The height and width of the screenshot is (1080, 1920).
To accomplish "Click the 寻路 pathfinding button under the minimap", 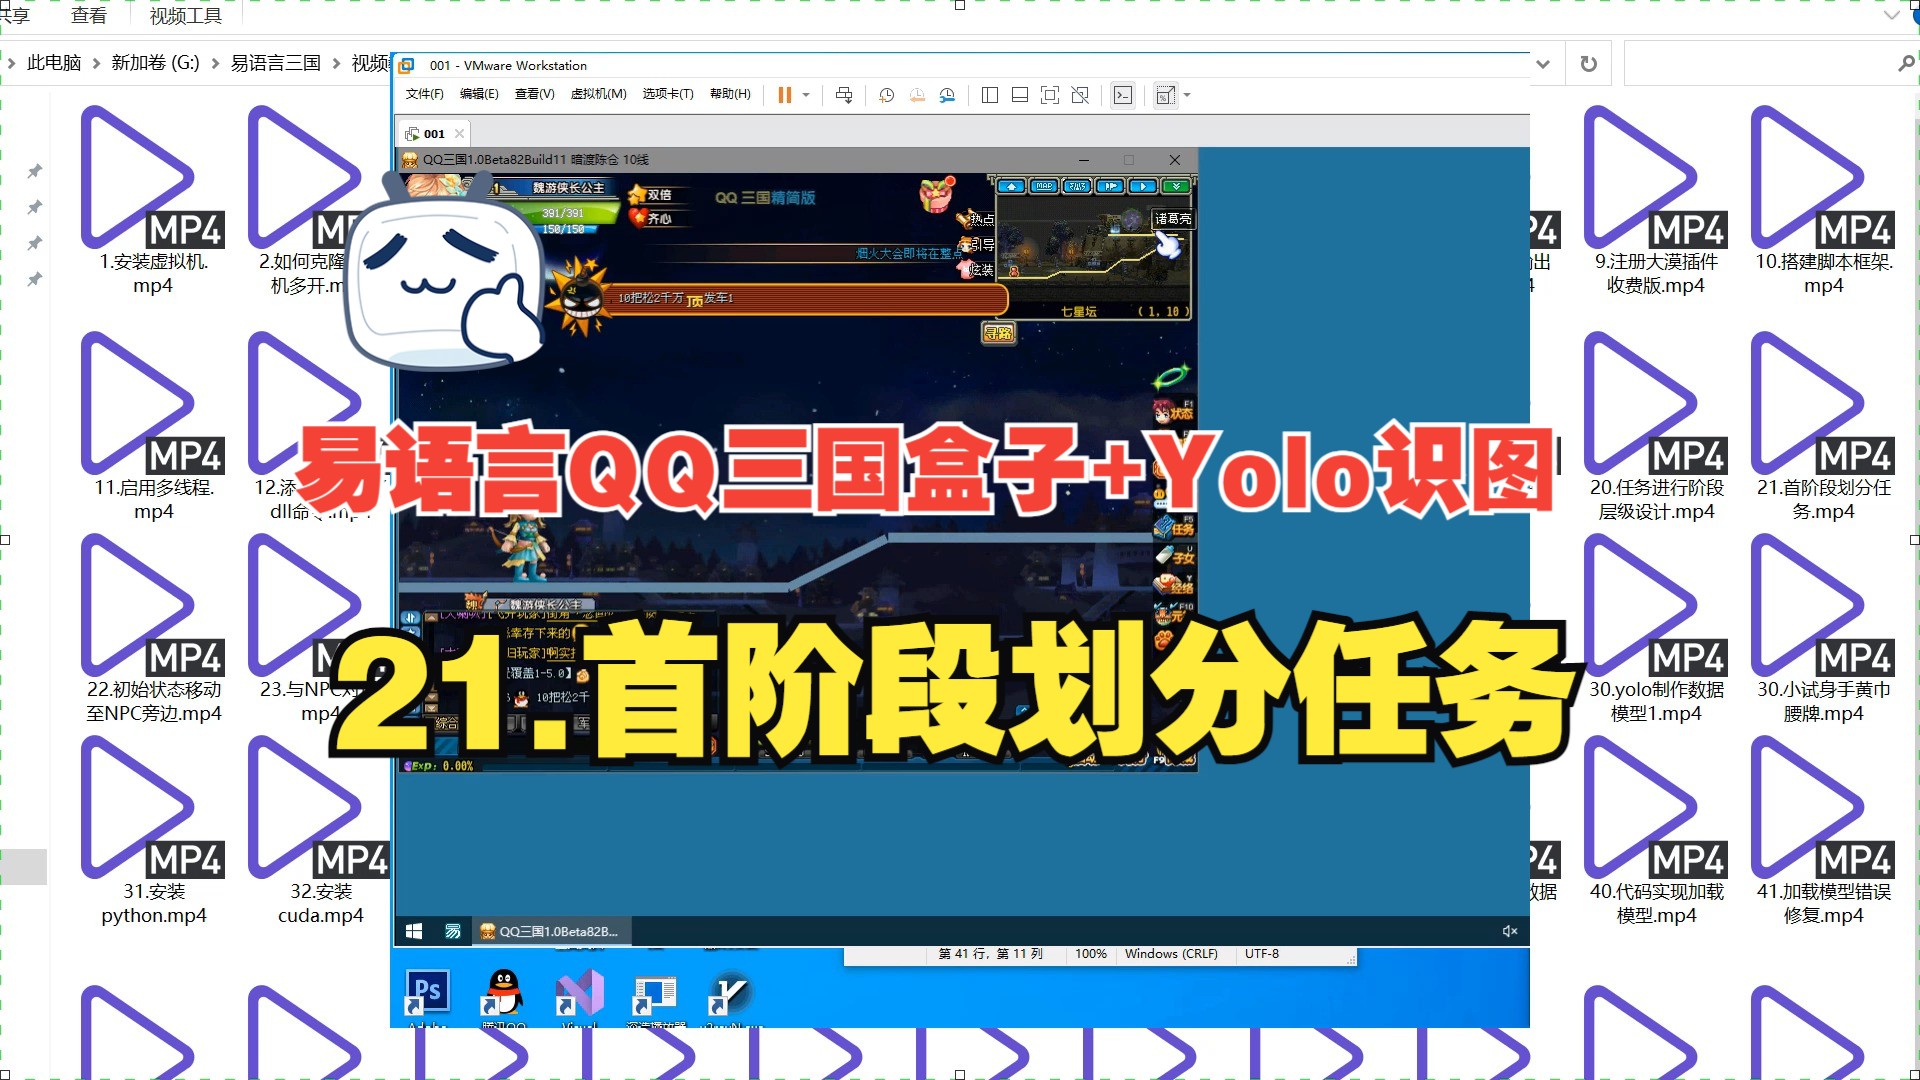I will tap(998, 333).
